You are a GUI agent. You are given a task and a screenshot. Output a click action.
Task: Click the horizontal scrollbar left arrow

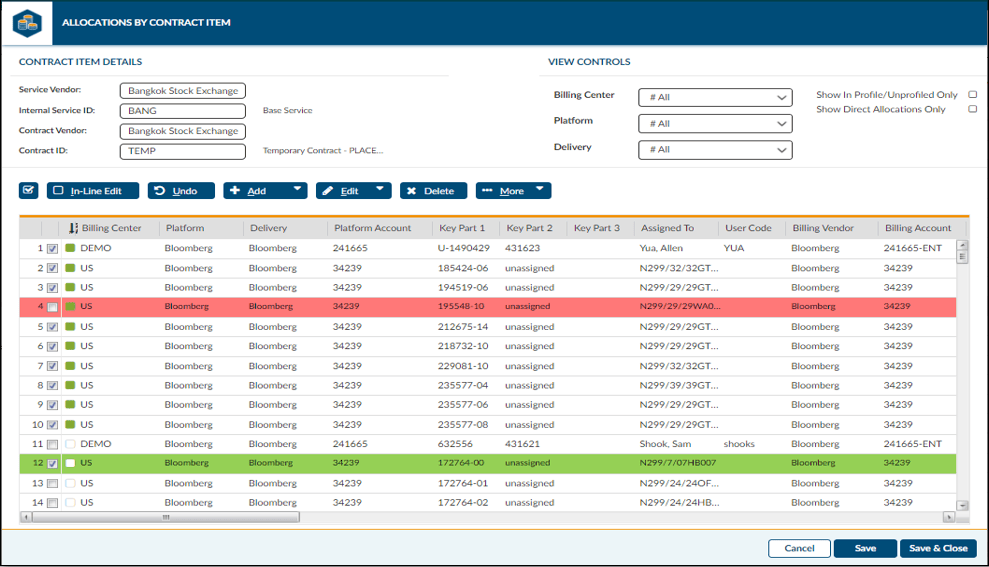click(26, 517)
